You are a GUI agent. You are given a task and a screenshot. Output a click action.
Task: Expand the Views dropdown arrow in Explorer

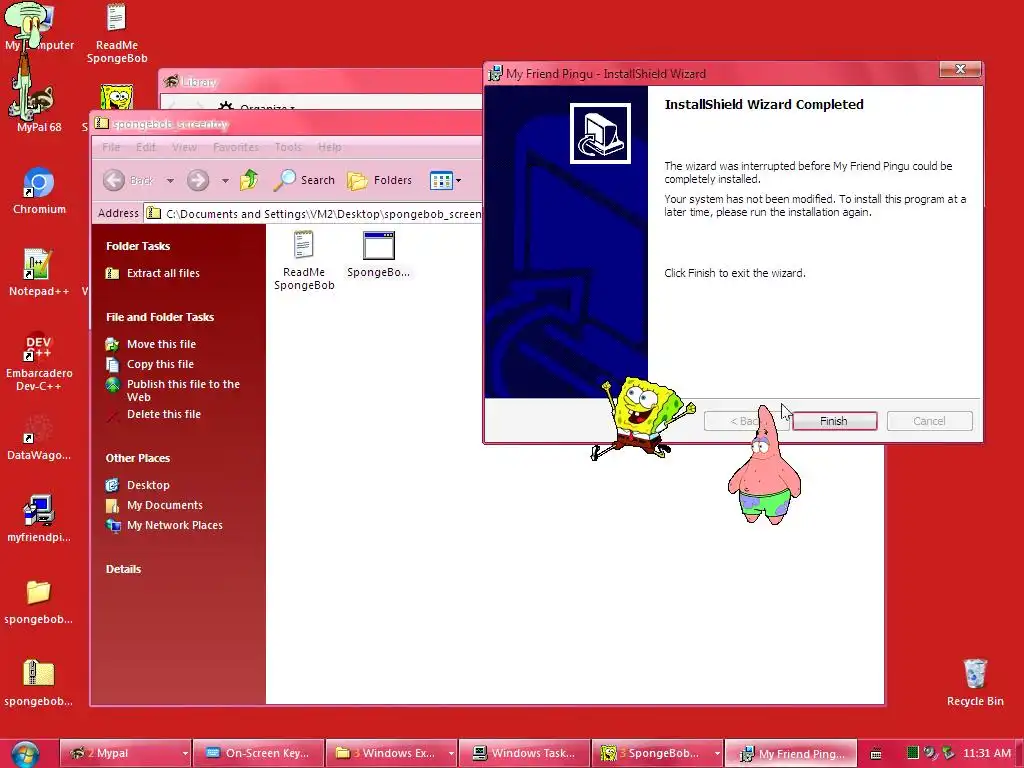click(458, 180)
